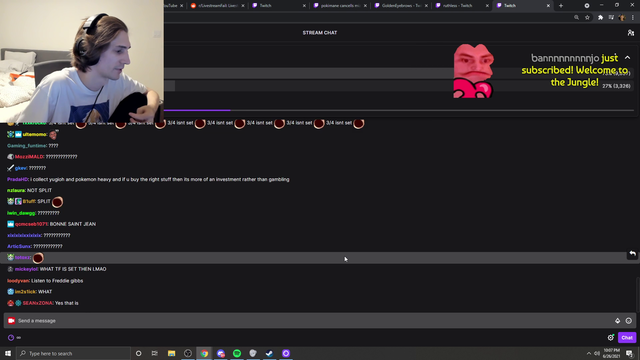Screen dimensions: 640x360
Task: Open the Windows Start menu
Action: pyautogui.click(x=8, y=353)
